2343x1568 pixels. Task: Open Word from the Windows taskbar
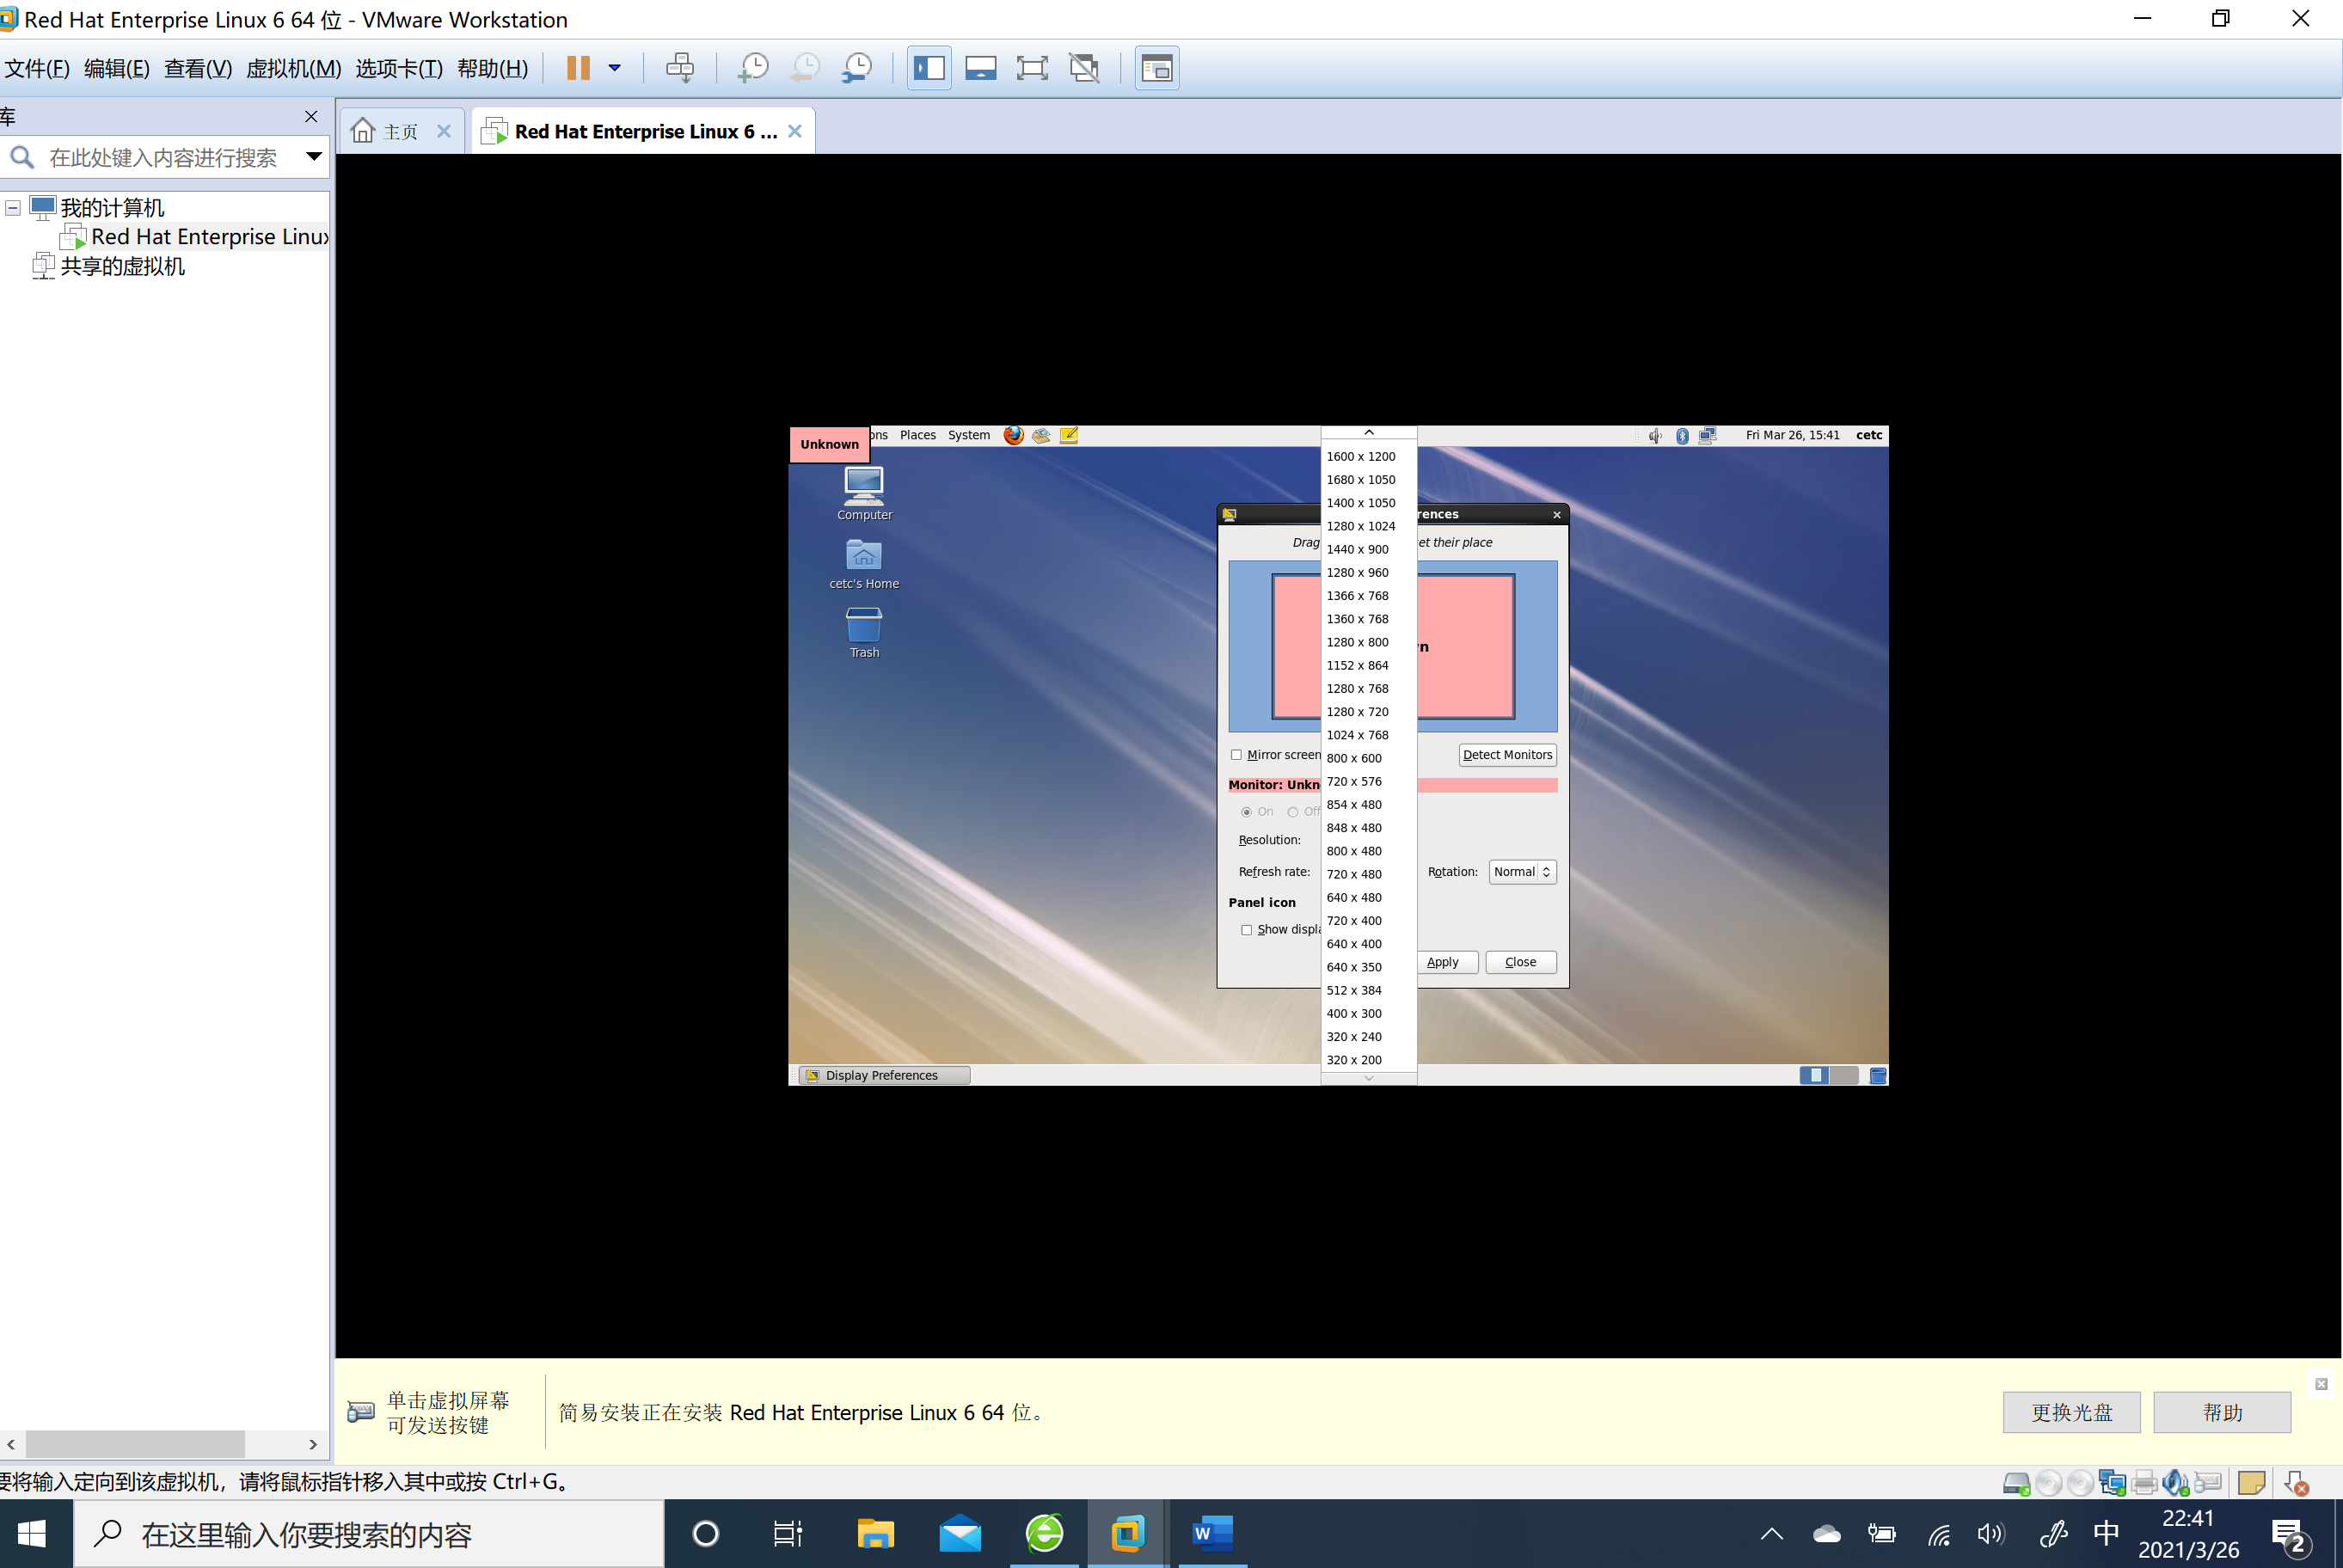[1211, 1533]
